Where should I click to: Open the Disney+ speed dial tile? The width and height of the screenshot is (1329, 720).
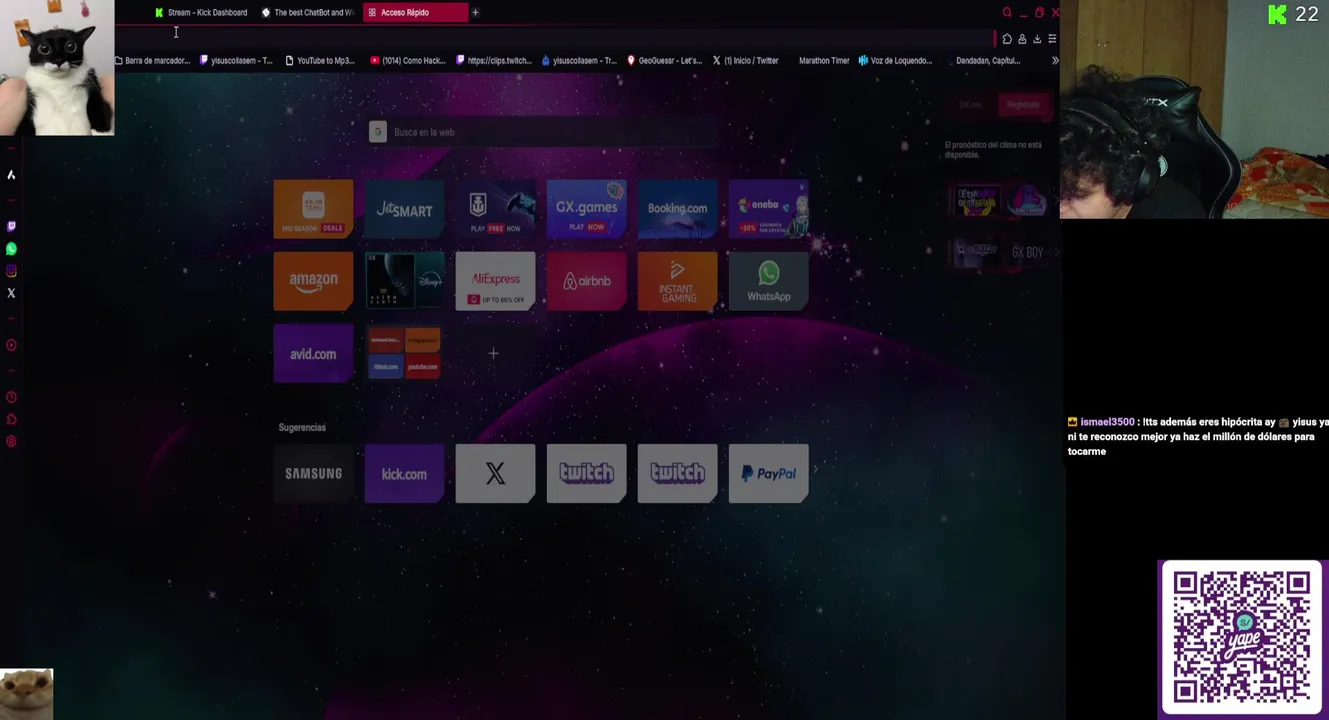404,281
